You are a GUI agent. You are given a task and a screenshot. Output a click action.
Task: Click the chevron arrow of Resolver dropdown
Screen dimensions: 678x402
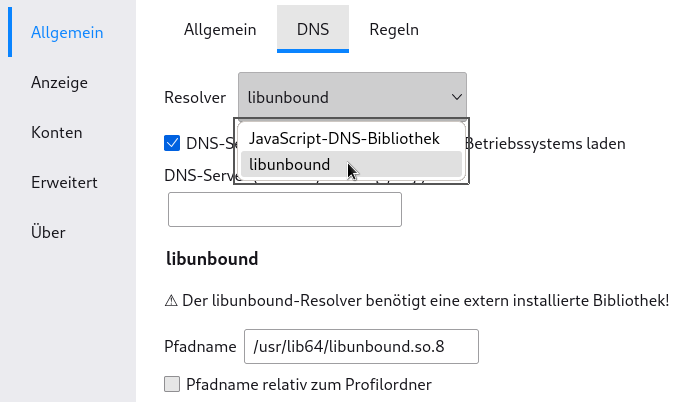[457, 97]
